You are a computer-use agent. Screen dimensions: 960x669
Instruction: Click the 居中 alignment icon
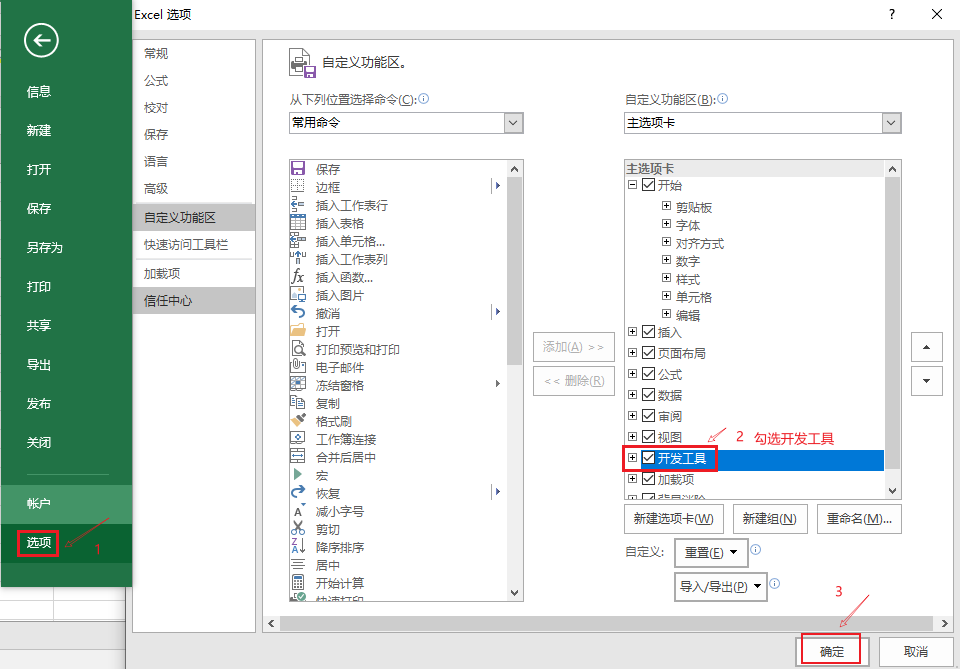click(x=298, y=564)
